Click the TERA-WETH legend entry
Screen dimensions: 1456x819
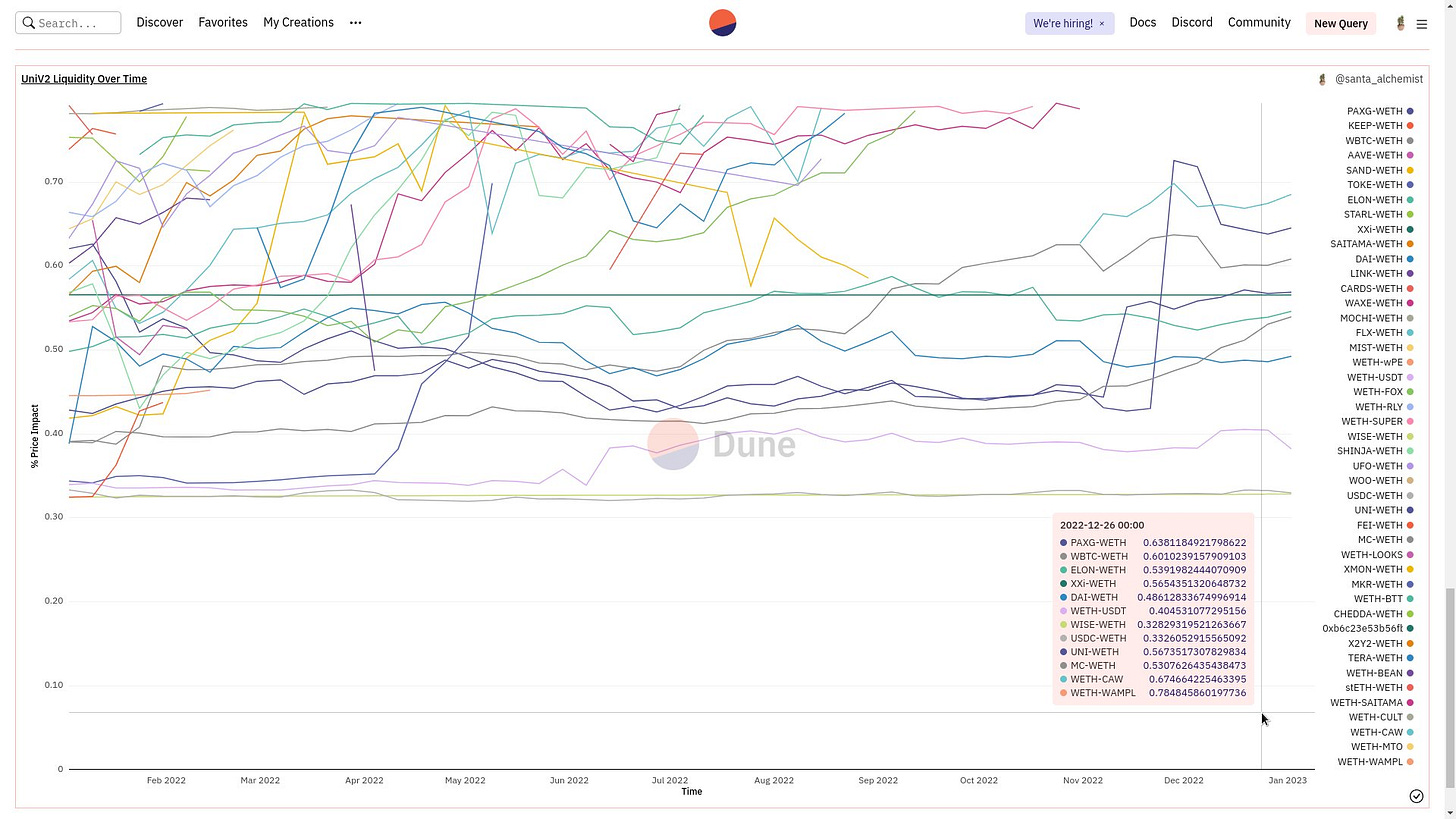pyautogui.click(x=1381, y=658)
